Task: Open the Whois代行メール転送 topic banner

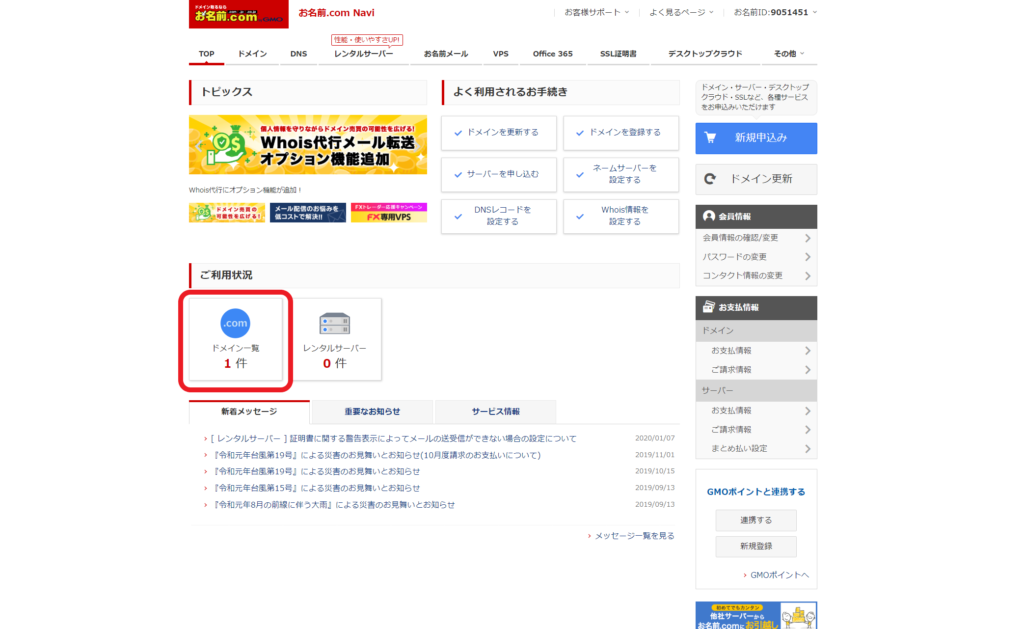Action: point(308,145)
